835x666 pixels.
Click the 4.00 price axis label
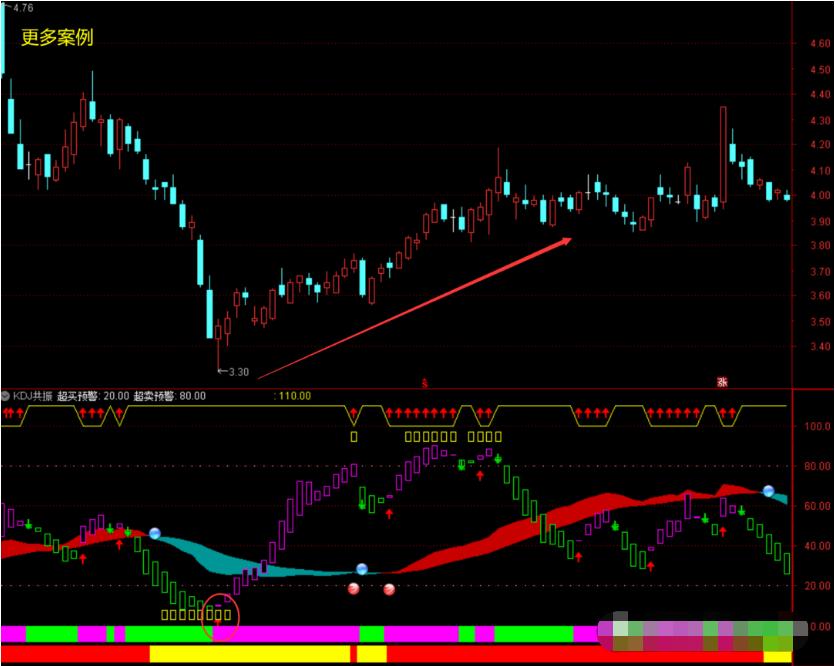tap(820, 195)
